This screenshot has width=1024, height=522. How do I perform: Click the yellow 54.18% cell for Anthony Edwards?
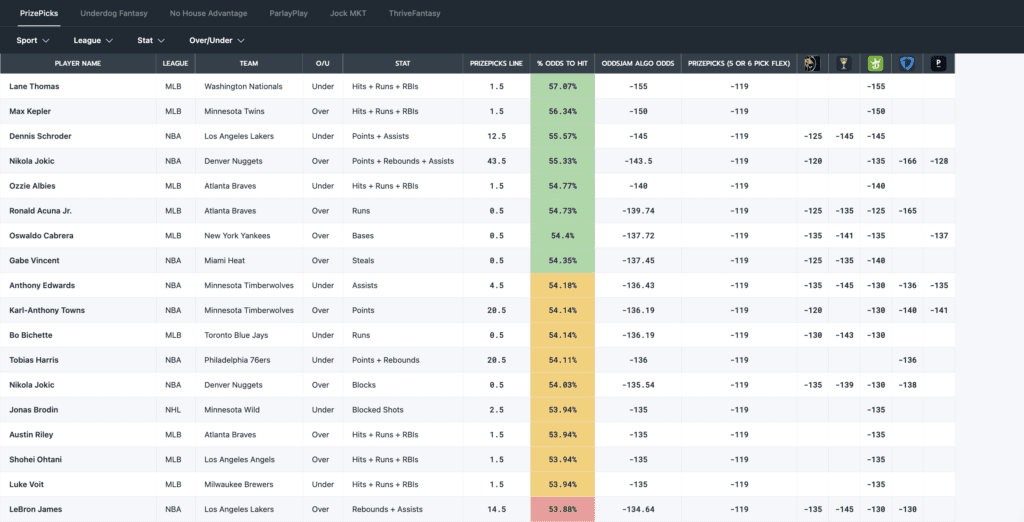pos(562,285)
